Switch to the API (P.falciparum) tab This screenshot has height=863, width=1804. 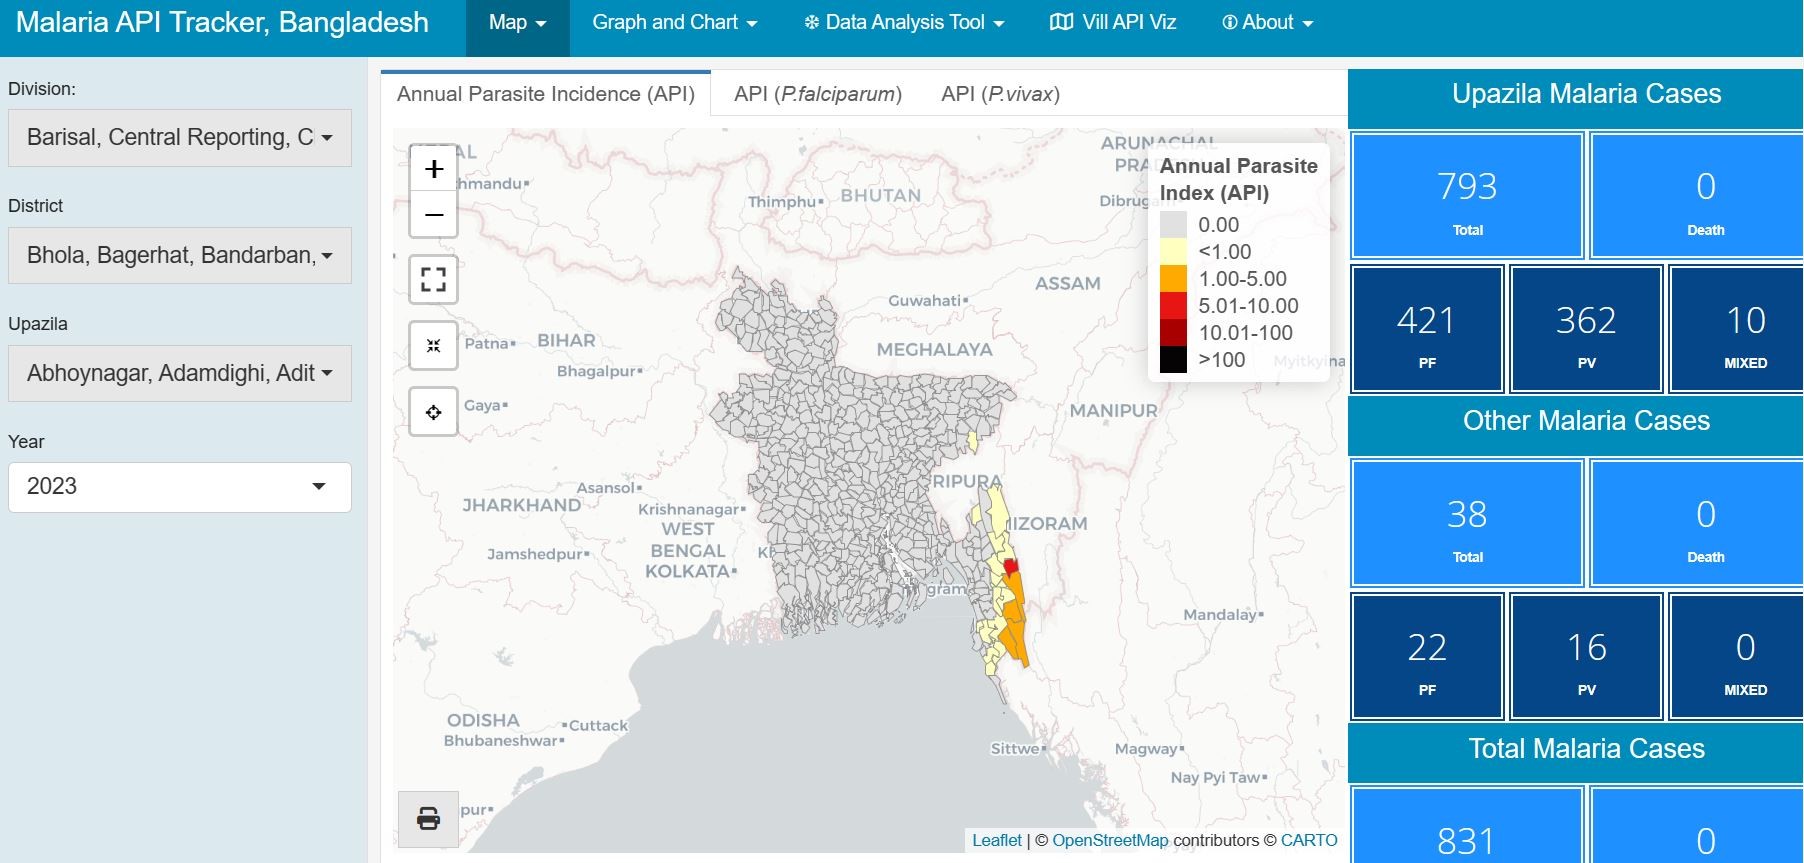pyautogui.click(x=817, y=94)
